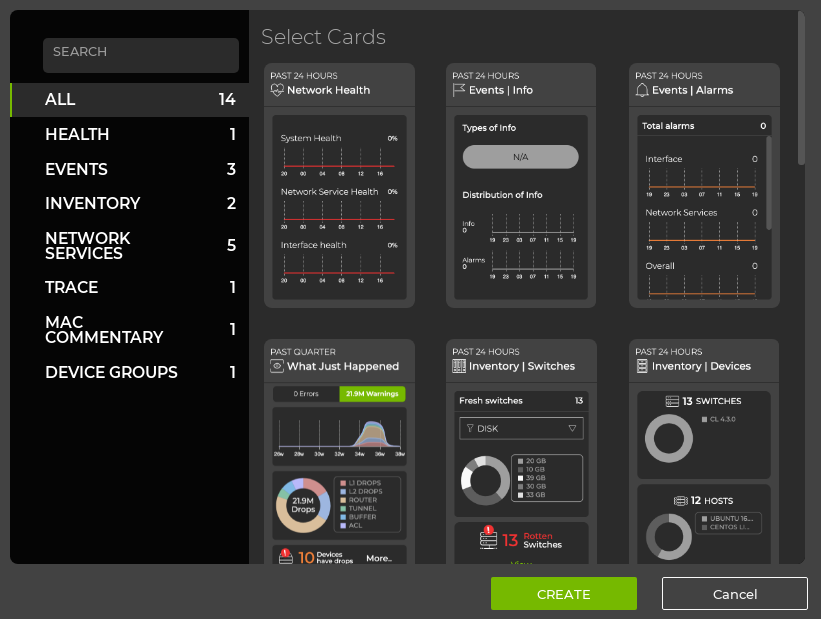Toggle the 21.9M Warnings filter
The height and width of the screenshot is (619, 821).
[x=372, y=394]
